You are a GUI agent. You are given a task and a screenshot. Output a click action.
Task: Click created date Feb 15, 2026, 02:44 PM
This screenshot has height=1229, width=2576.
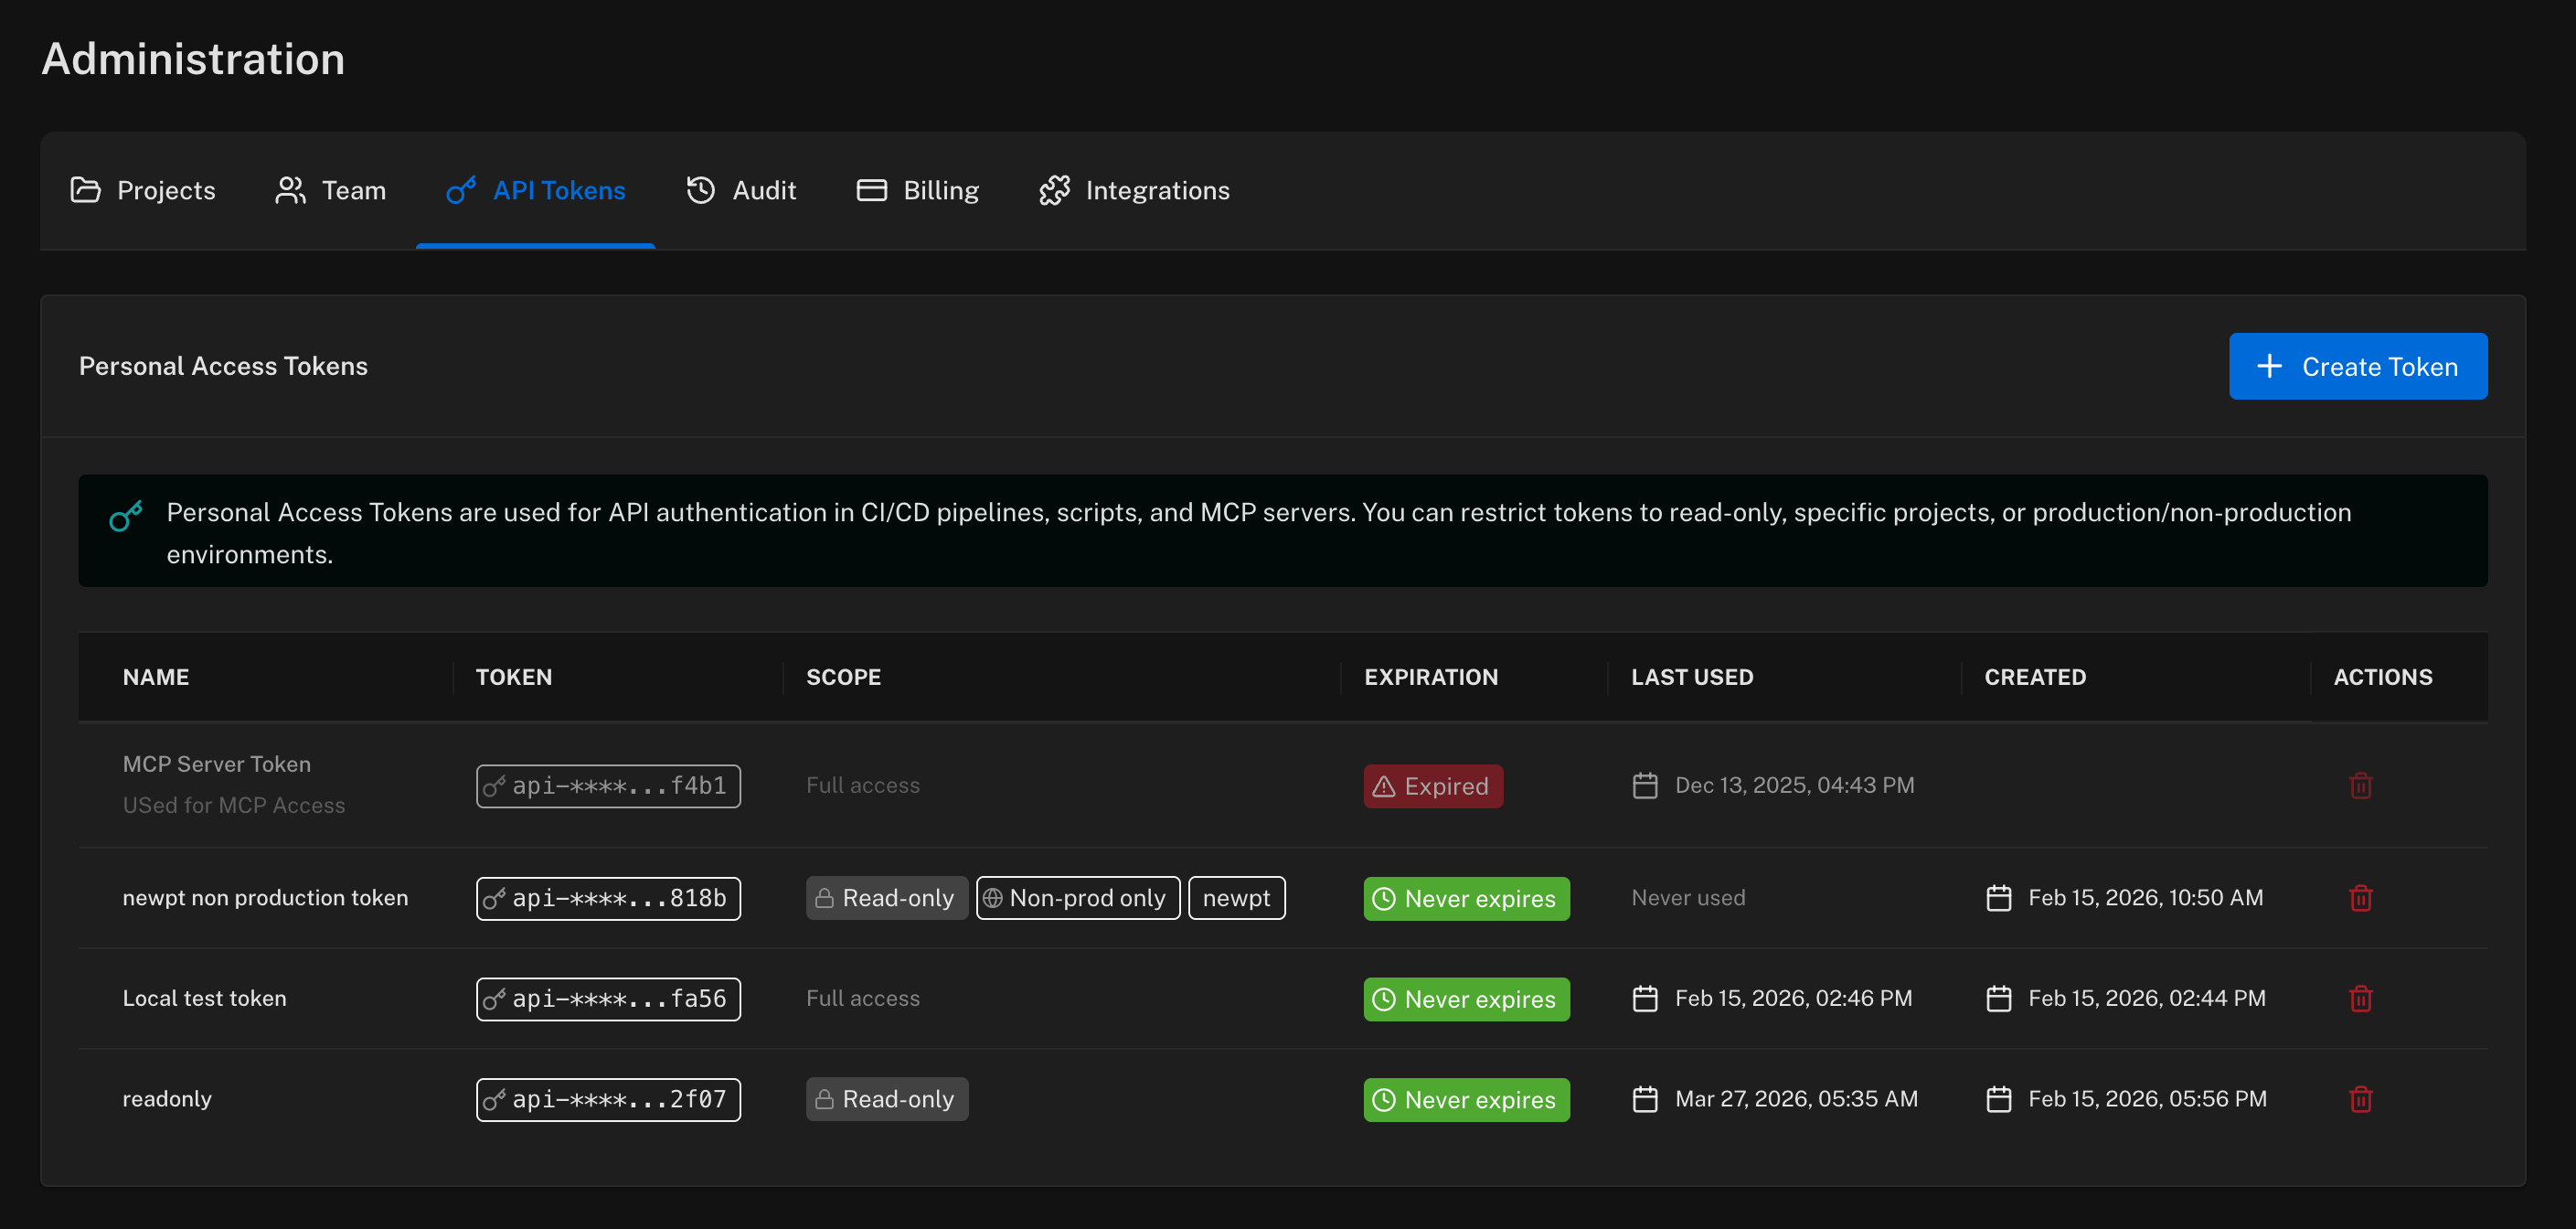2146,998
